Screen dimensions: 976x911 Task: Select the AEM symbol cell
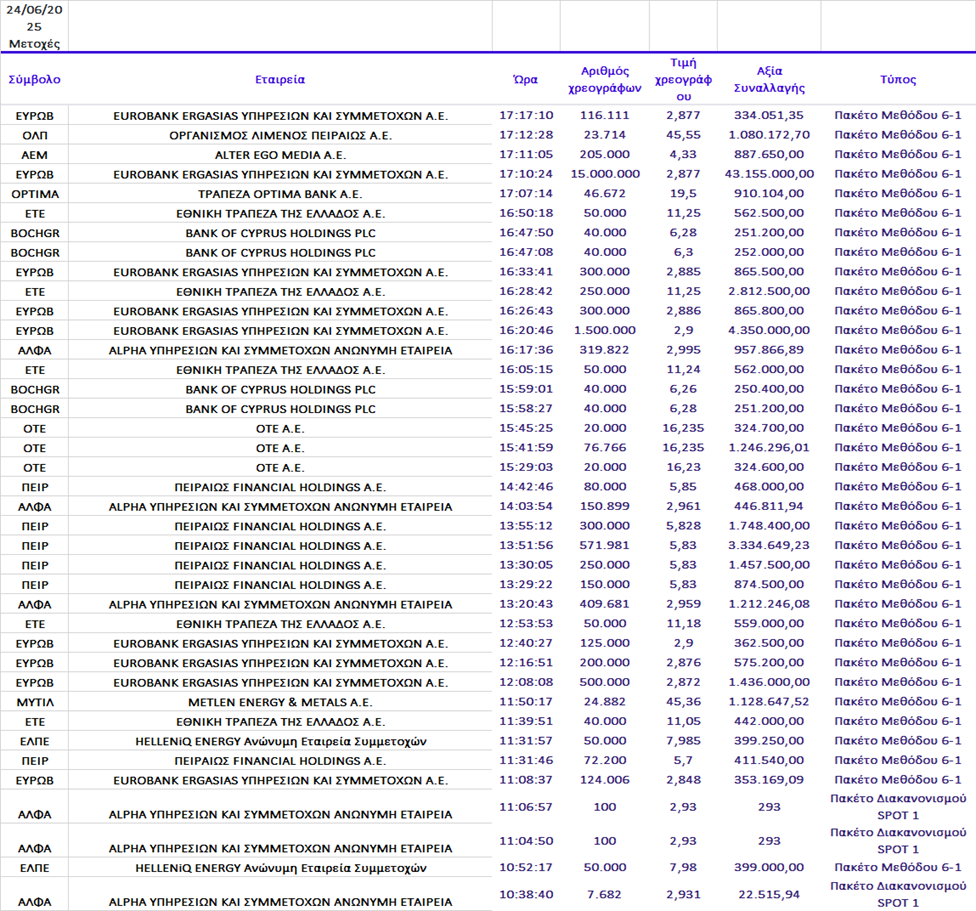35,155
